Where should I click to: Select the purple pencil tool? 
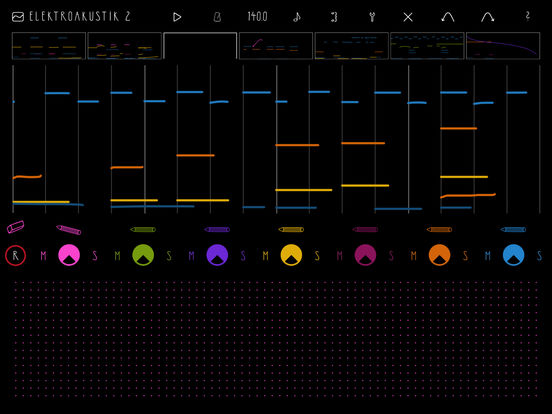point(217,230)
